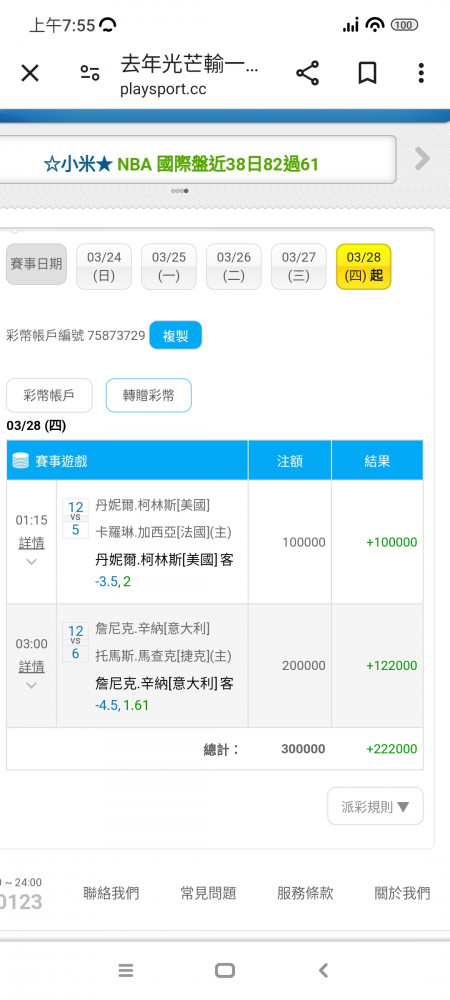The width and height of the screenshot is (450, 1000).
Task: Open 彩幣帳戶 account button
Action: (x=49, y=395)
